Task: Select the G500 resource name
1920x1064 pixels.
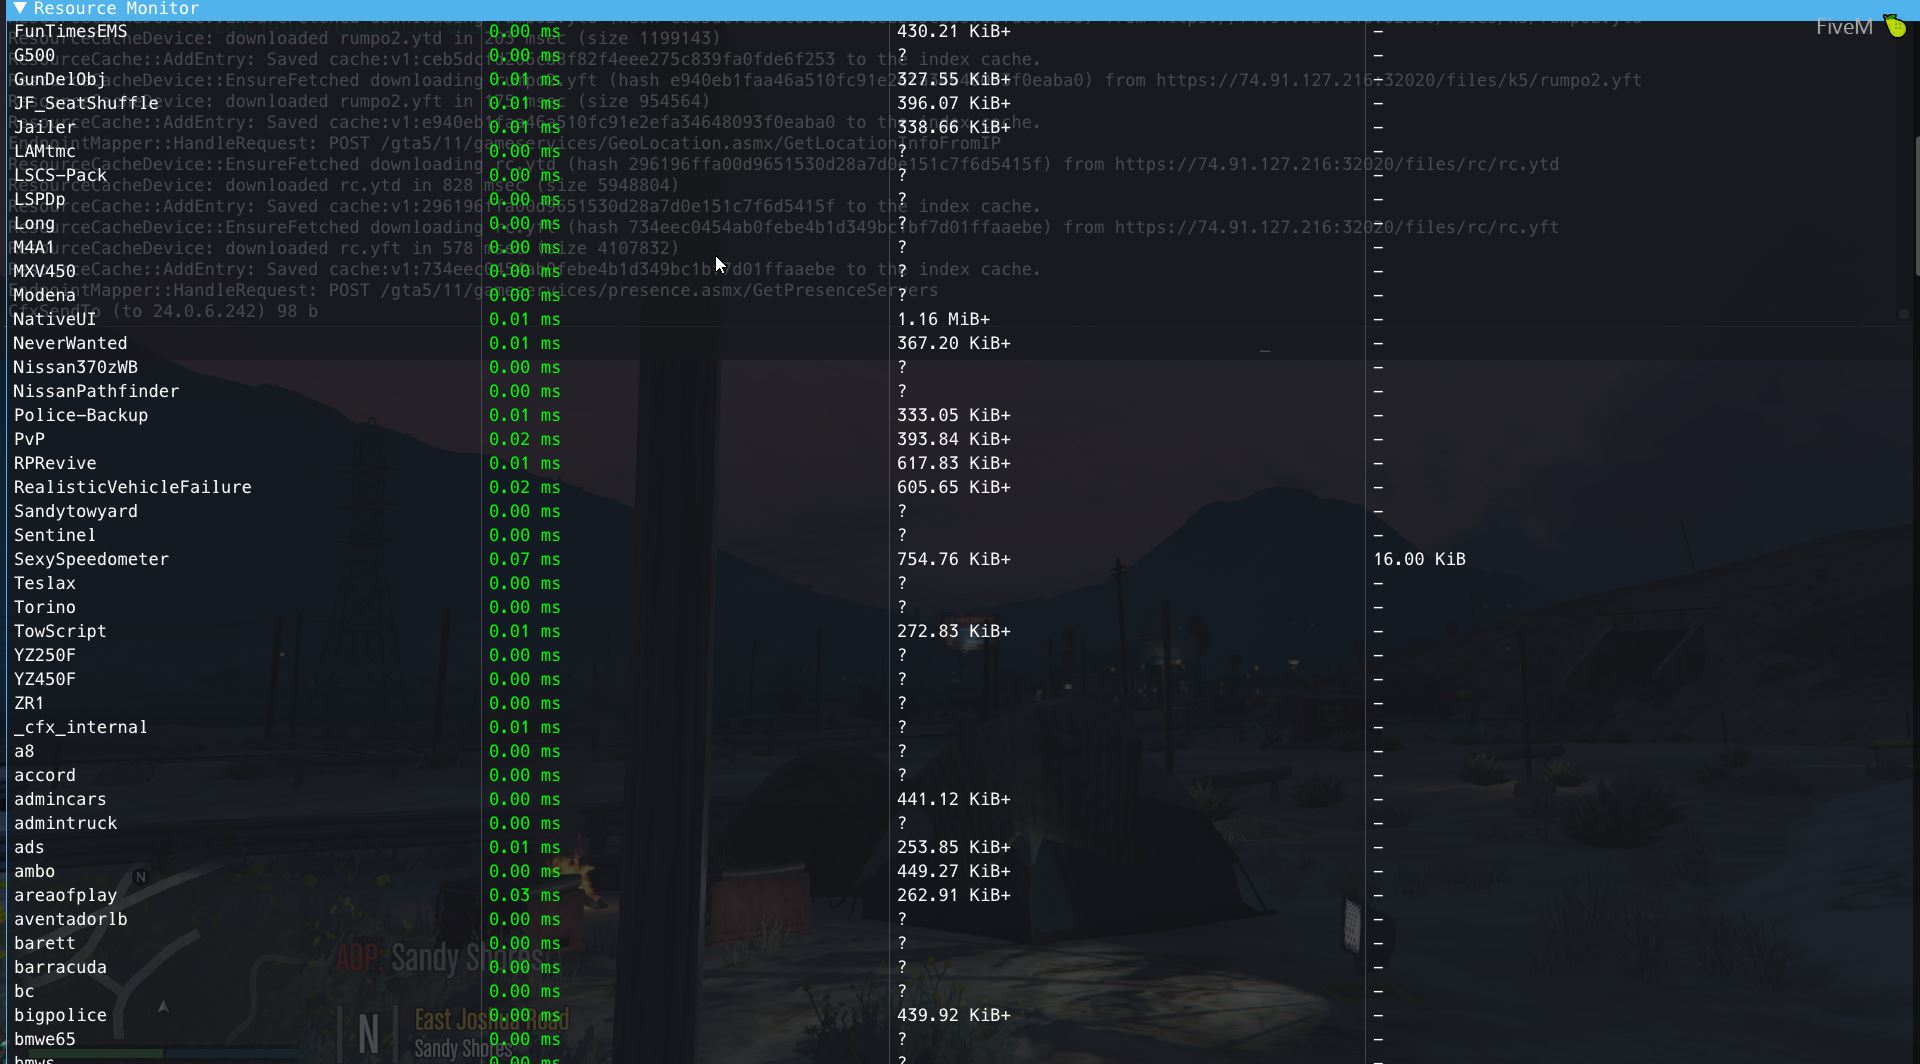Action: [35, 55]
